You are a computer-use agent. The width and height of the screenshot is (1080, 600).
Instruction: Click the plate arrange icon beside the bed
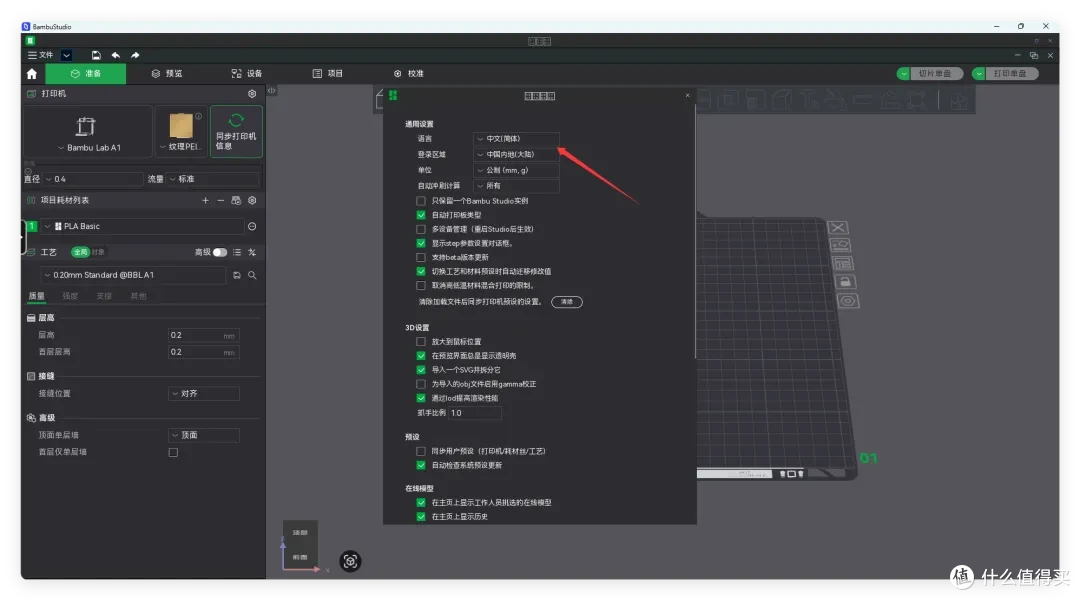tap(843, 263)
